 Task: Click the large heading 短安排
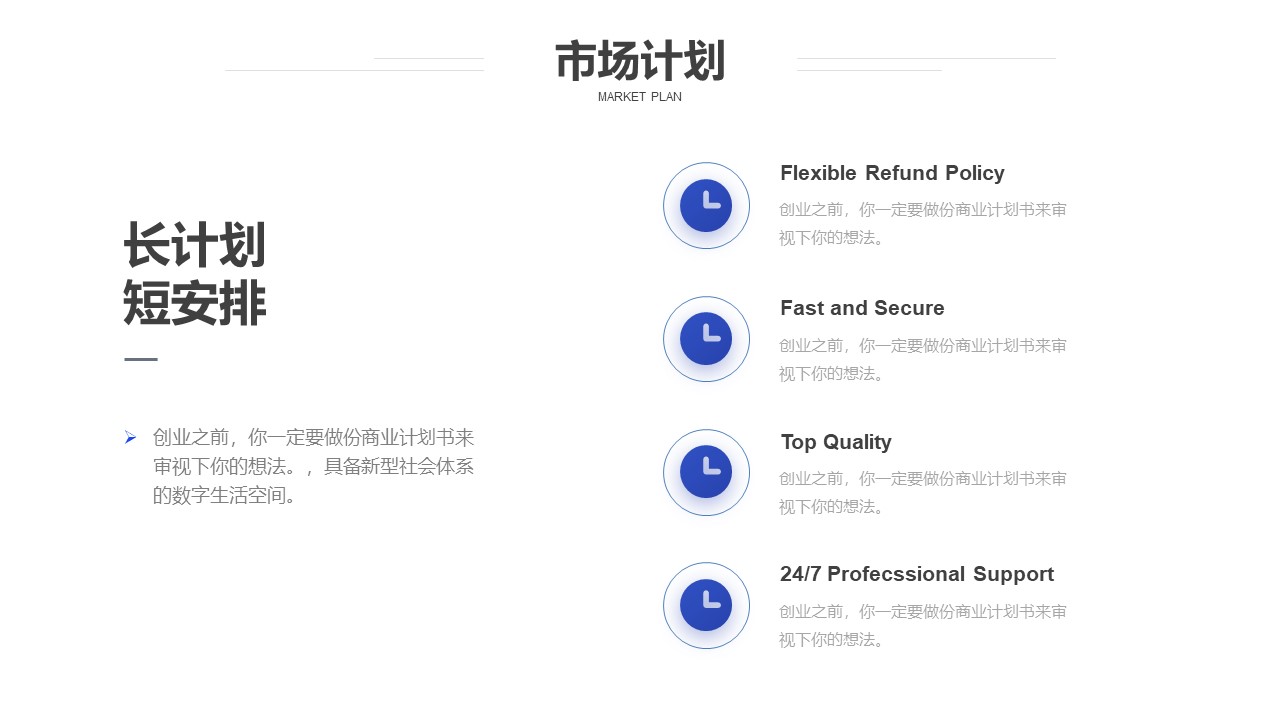(195, 303)
